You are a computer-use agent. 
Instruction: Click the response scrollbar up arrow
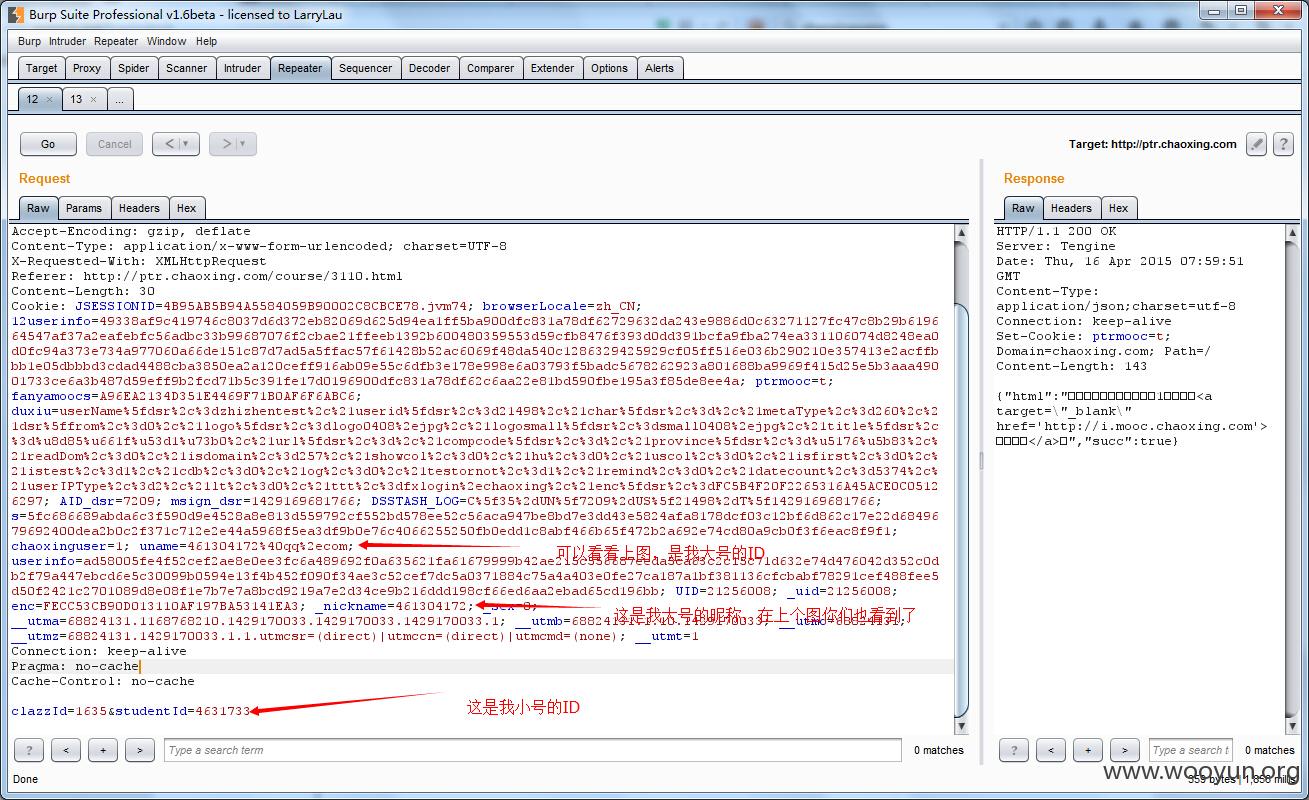[1290, 232]
